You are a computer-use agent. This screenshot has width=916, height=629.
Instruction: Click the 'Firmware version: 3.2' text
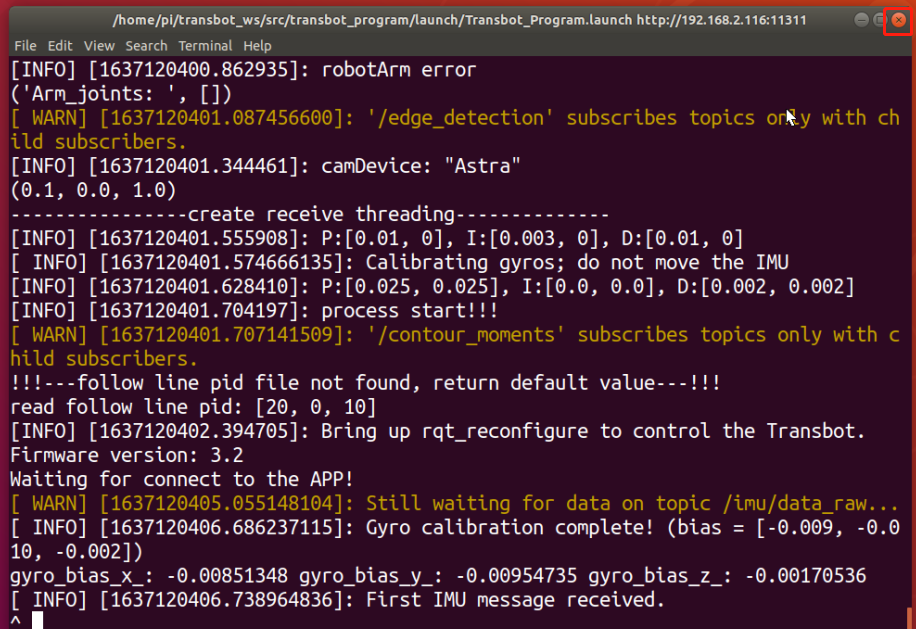(x=127, y=455)
